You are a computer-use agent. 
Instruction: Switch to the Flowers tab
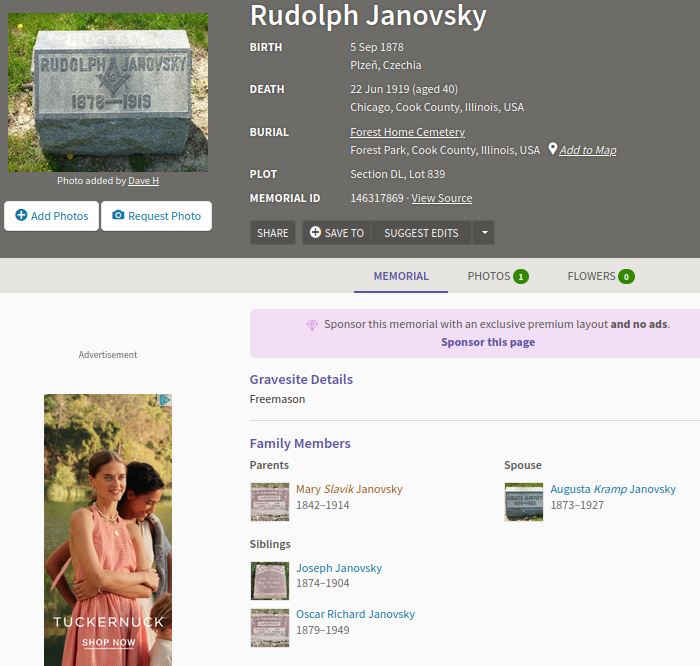point(600,276)
